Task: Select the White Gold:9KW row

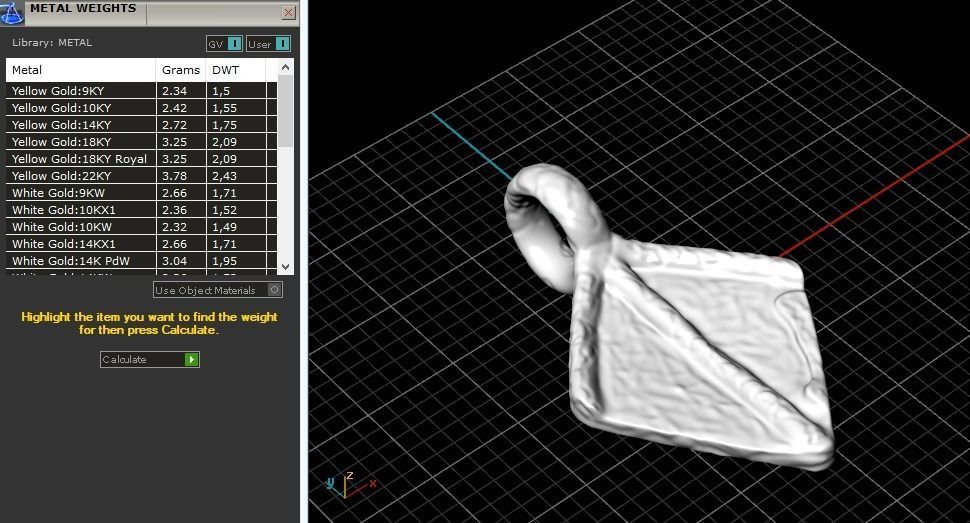Action: [x=142, y=192]
